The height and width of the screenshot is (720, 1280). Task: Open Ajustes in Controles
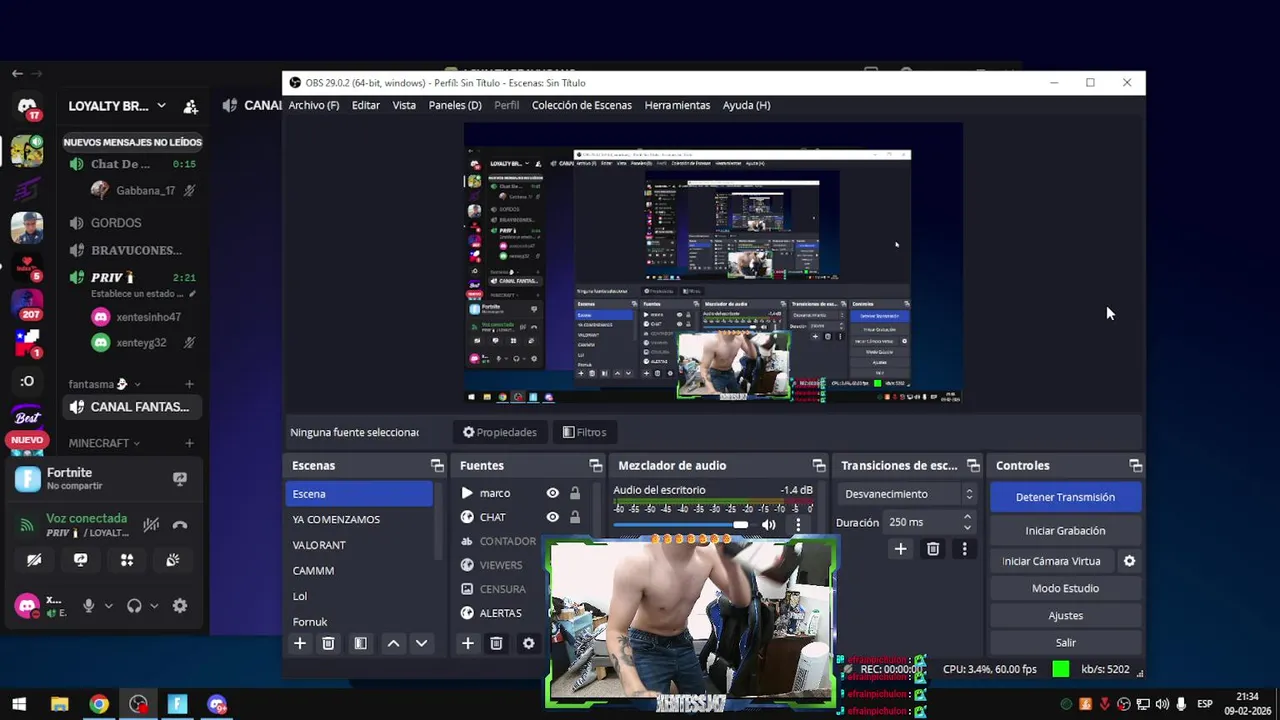[1065, 615]
